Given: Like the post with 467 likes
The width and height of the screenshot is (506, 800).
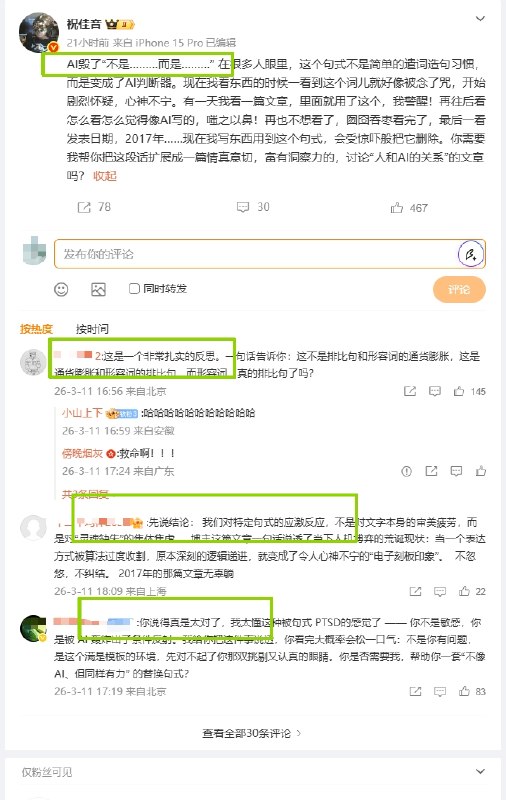Looking at the screenshot, I should (396, 208).
